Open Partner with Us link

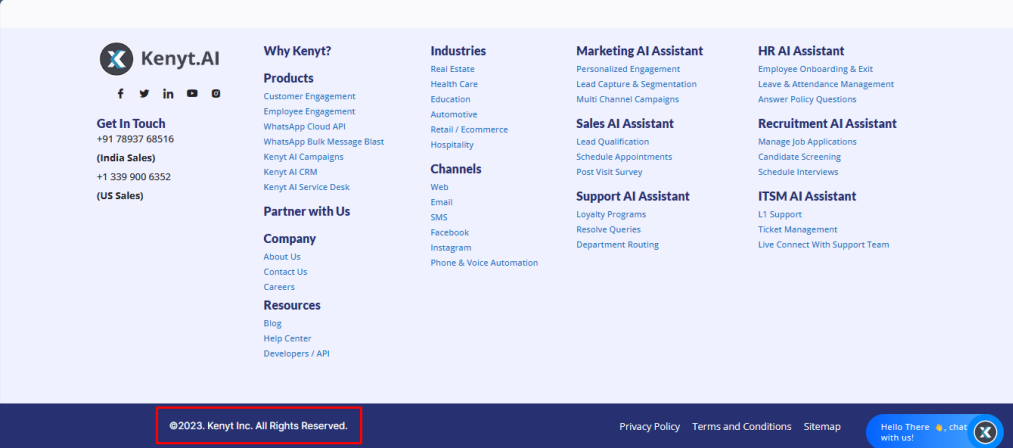[x=307, y=211]
